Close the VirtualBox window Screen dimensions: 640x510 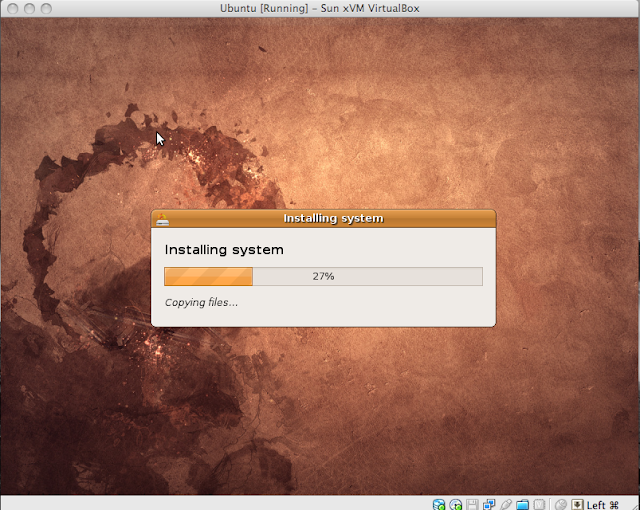click(x=13, y=8)
